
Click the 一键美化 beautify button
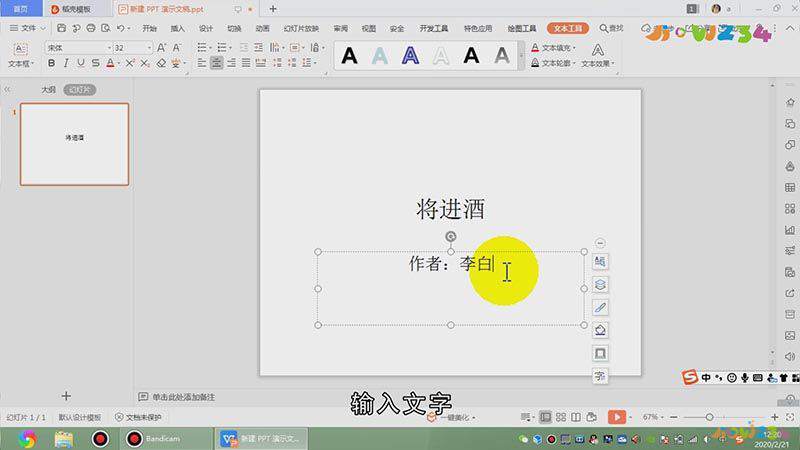tap(452, 417)
